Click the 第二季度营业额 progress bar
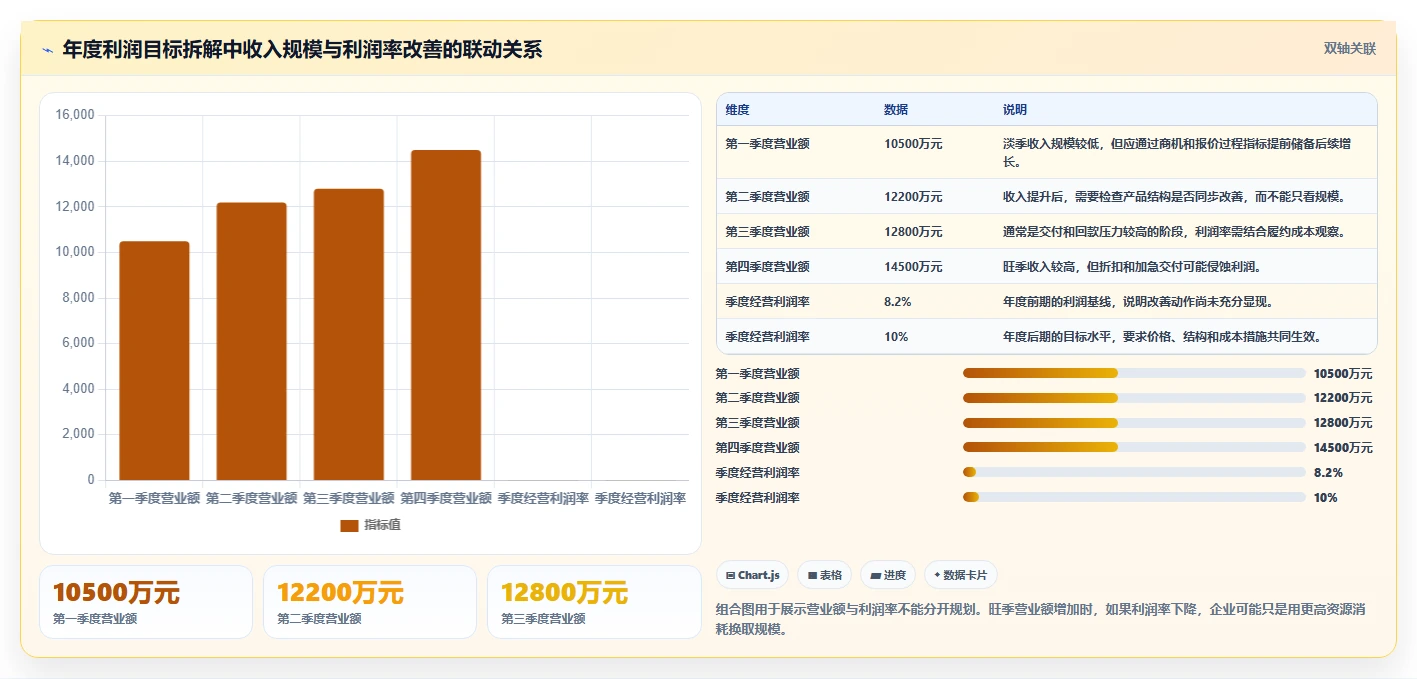The height and width of the screenshot is (679, 1417). click(x=1134, y=398)
